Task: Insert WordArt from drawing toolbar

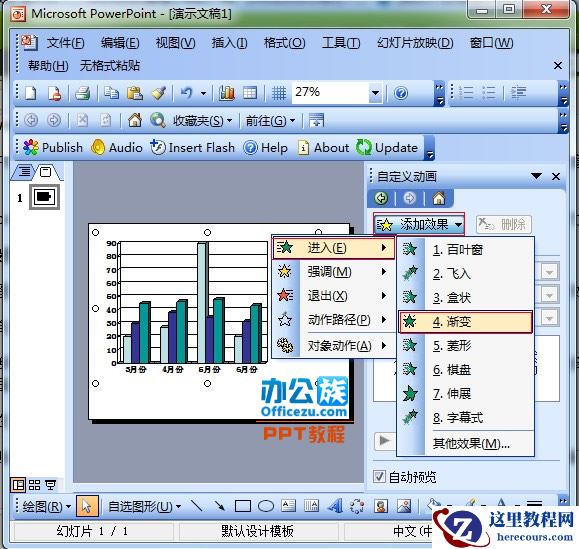Action: pyautogui.click(x=335, y=506)
